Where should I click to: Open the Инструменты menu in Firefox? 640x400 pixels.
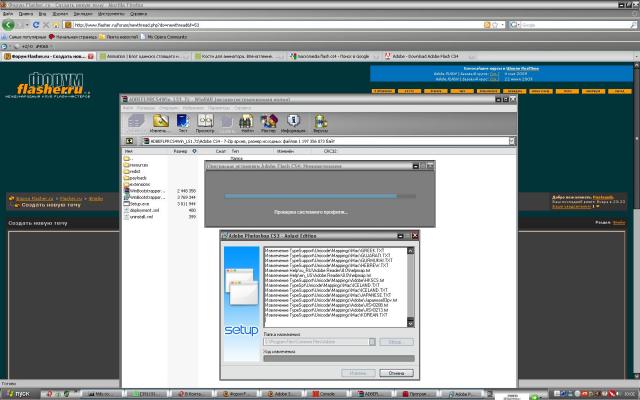(x=111, y=14)
